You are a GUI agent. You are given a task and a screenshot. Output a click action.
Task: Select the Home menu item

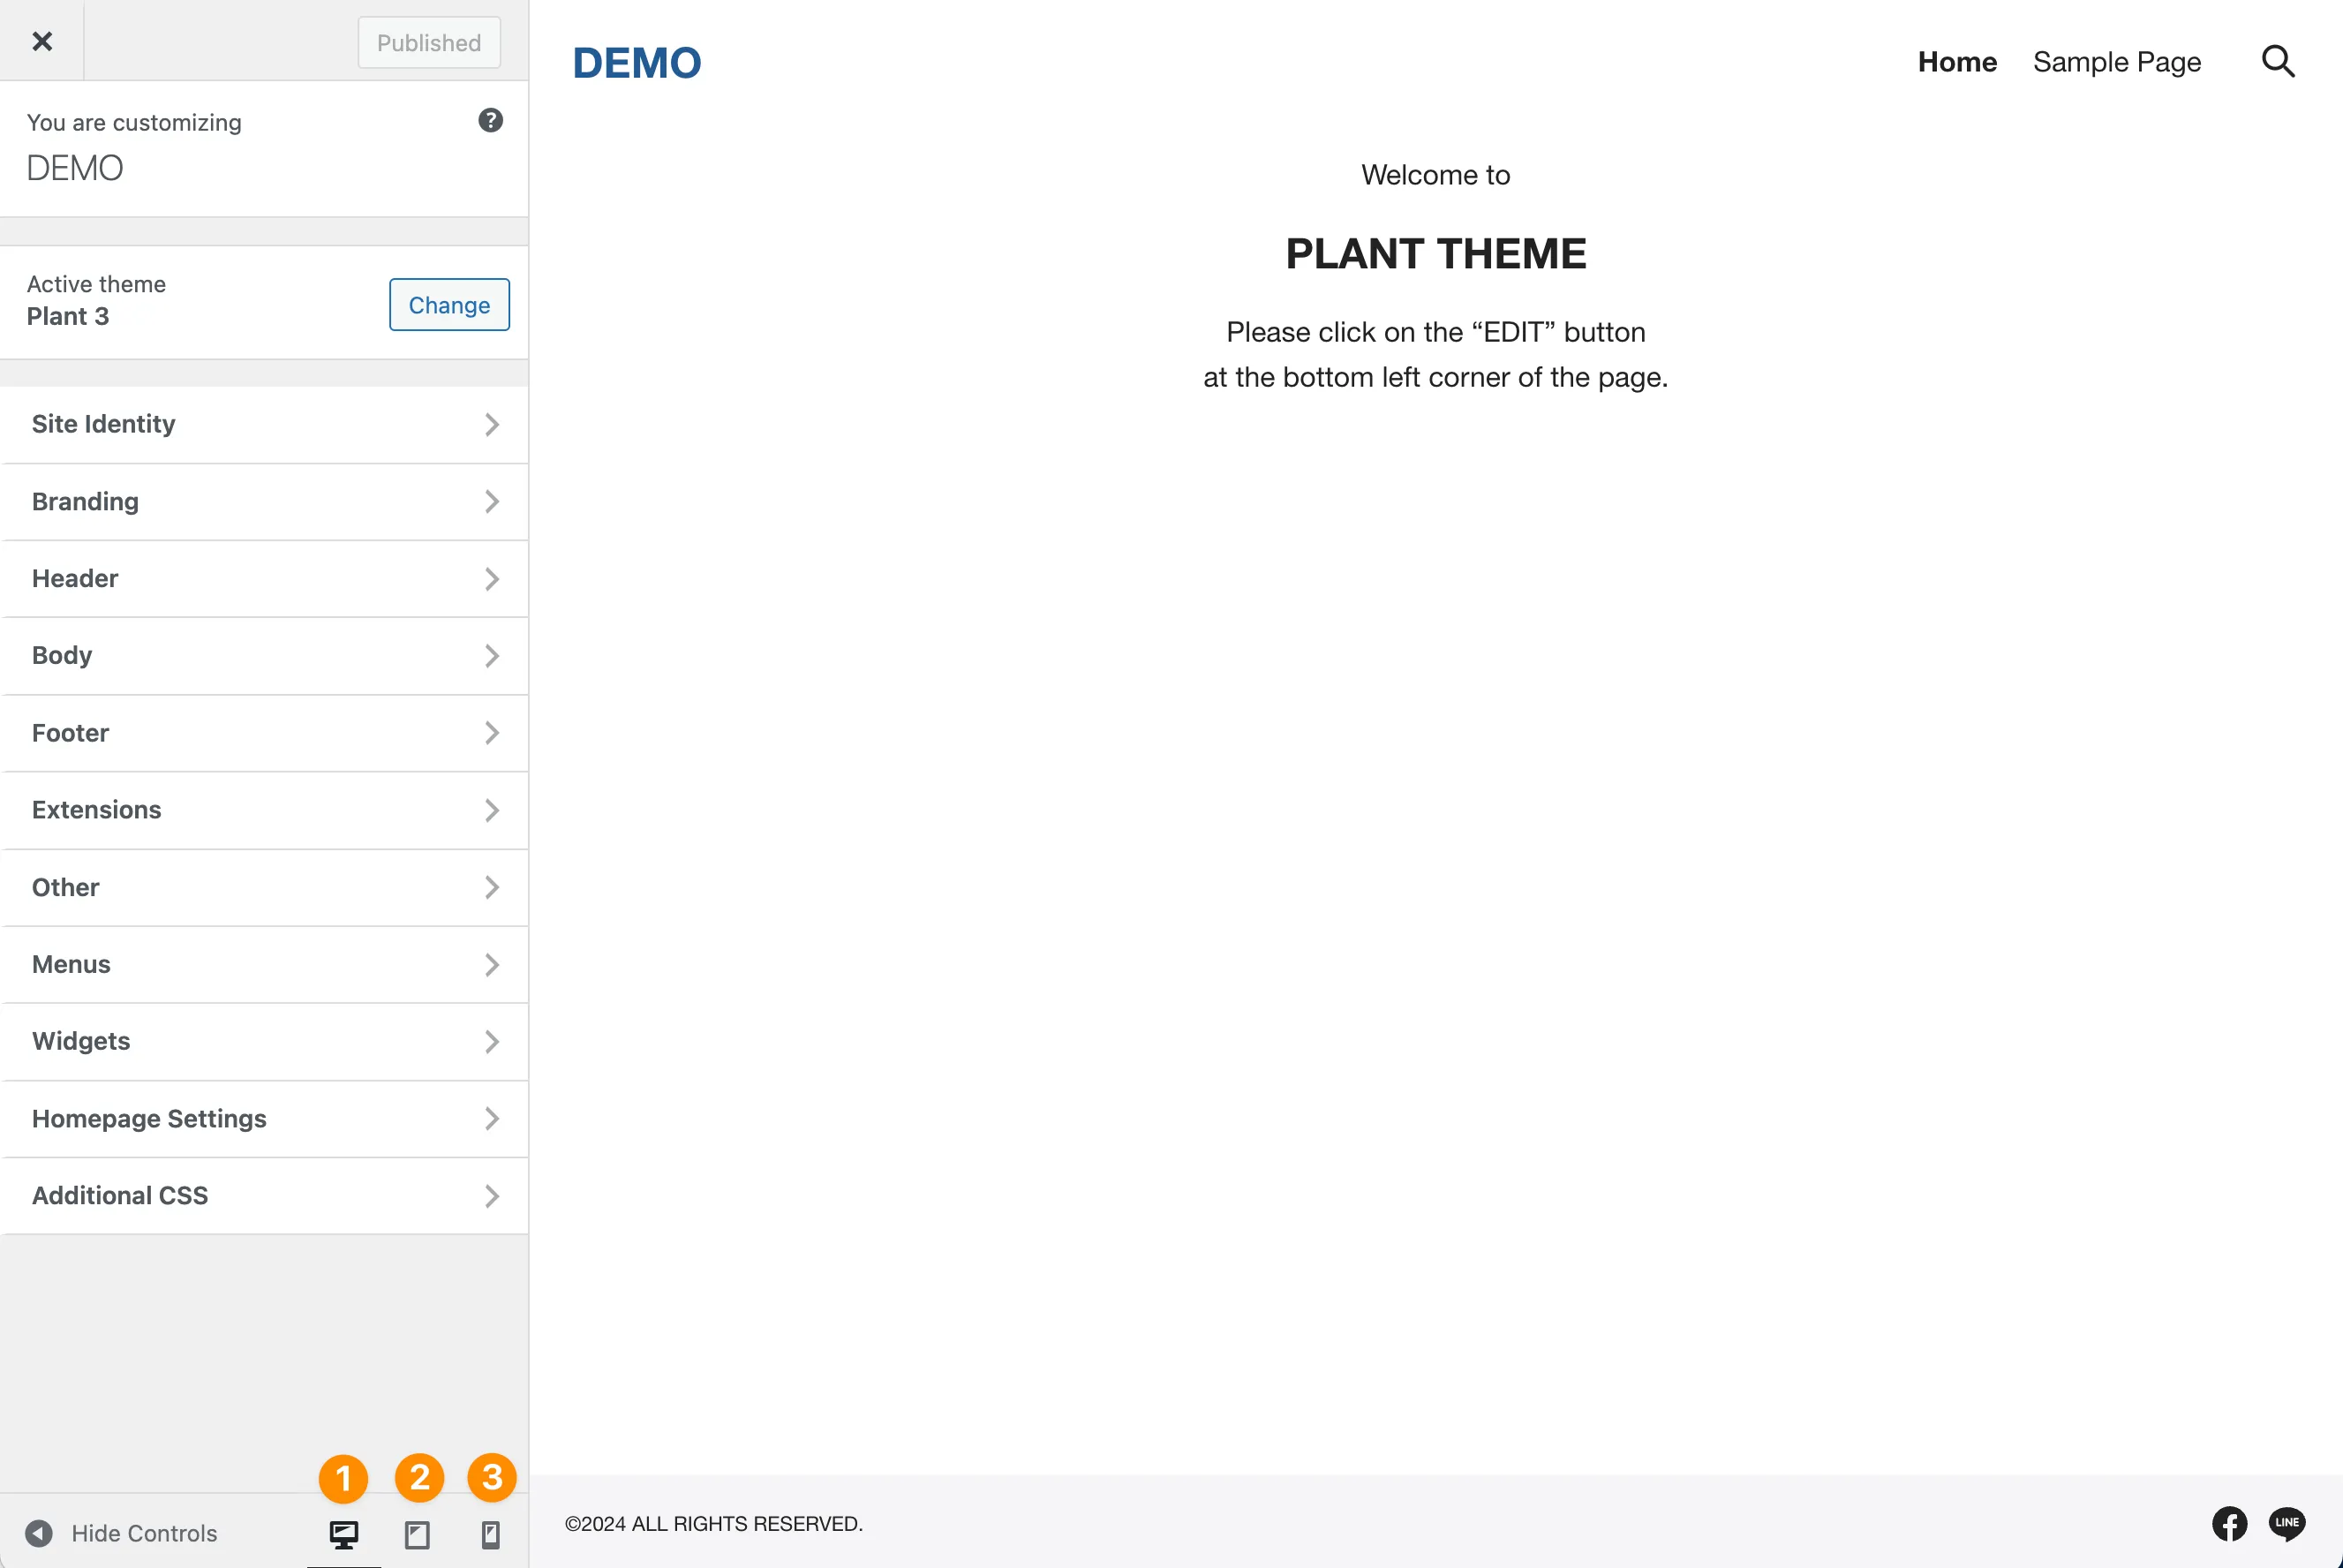1956,61
